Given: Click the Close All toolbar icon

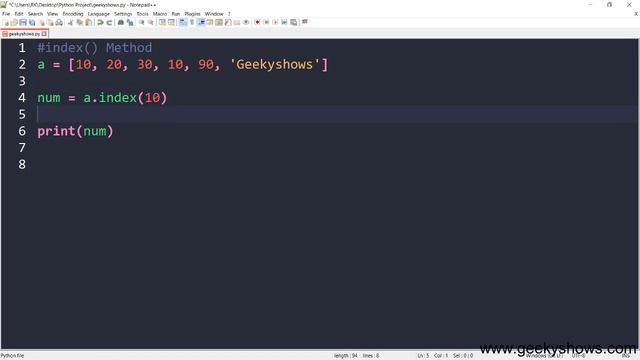Looking at the screenshot, I should pos(50,22).
